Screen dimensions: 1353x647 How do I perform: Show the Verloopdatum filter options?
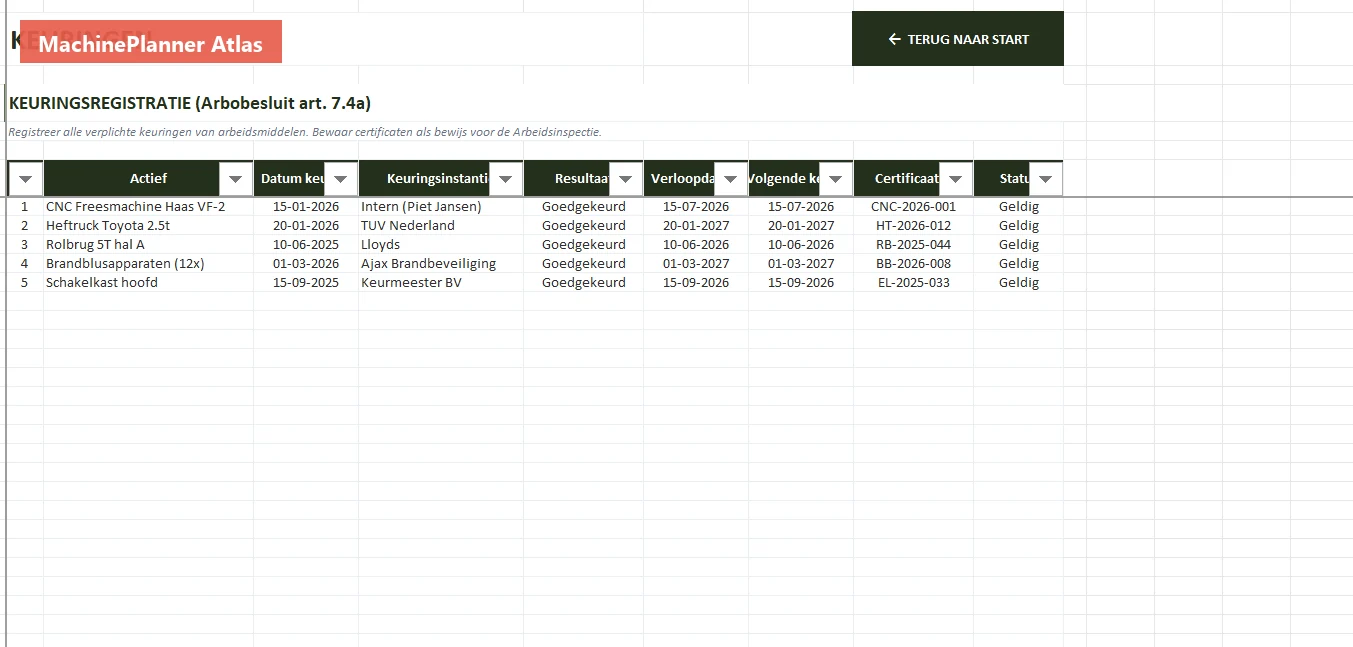coord(730,179)
